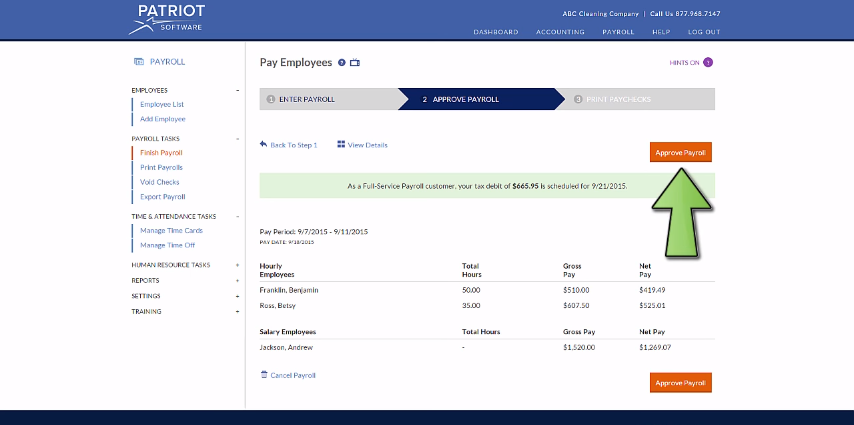Screen dimensions: 854x425
Task: Open Print Payrolls in sidebar
Action: point(161,167)
